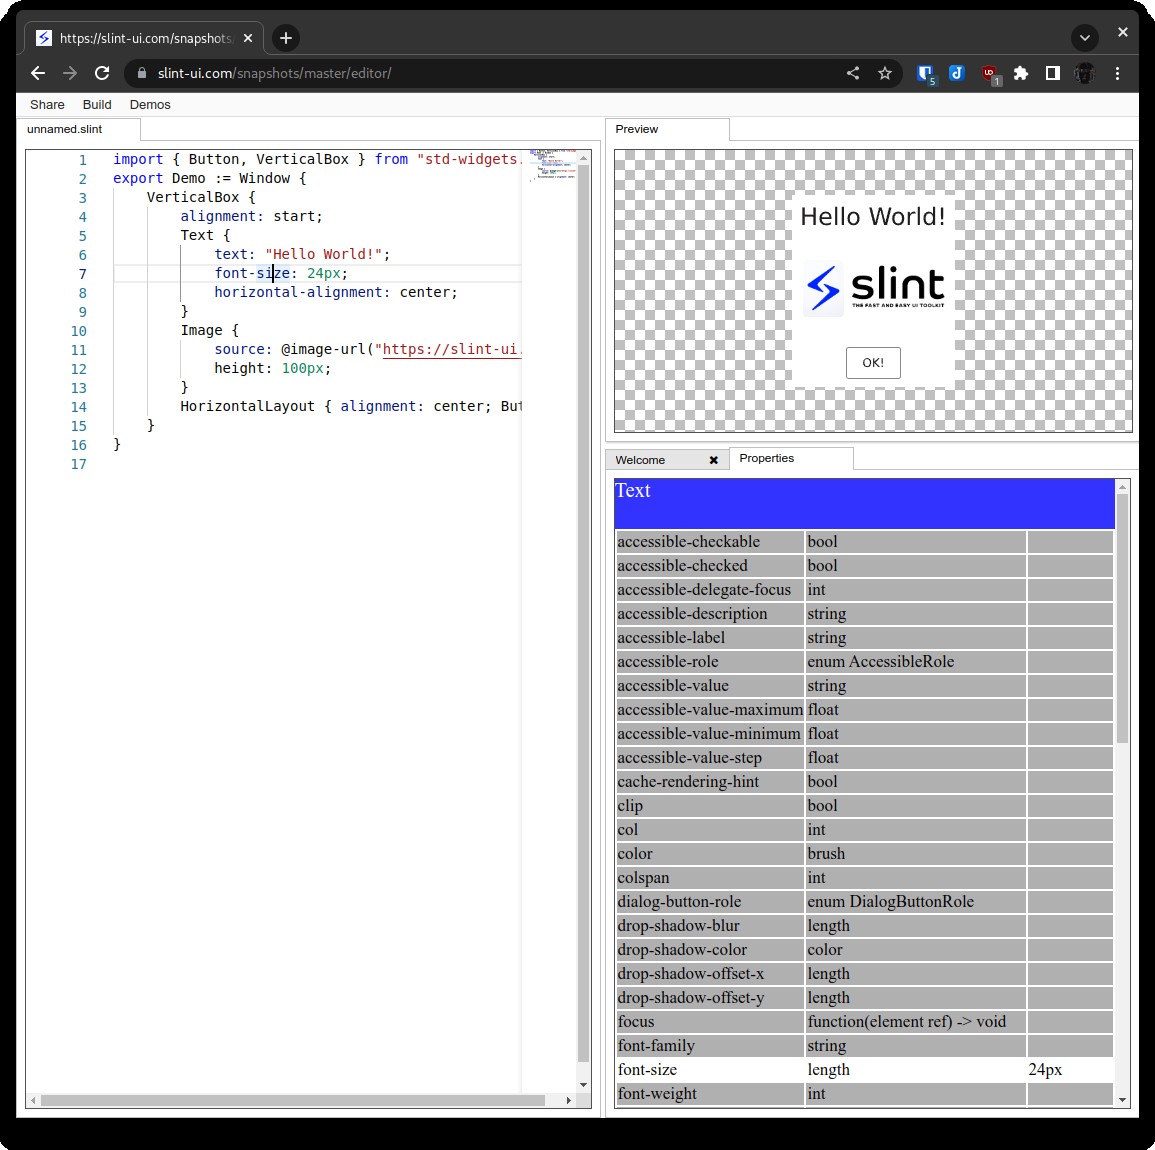
Task: Close the Welcome tab
Action: click(713, 460)
